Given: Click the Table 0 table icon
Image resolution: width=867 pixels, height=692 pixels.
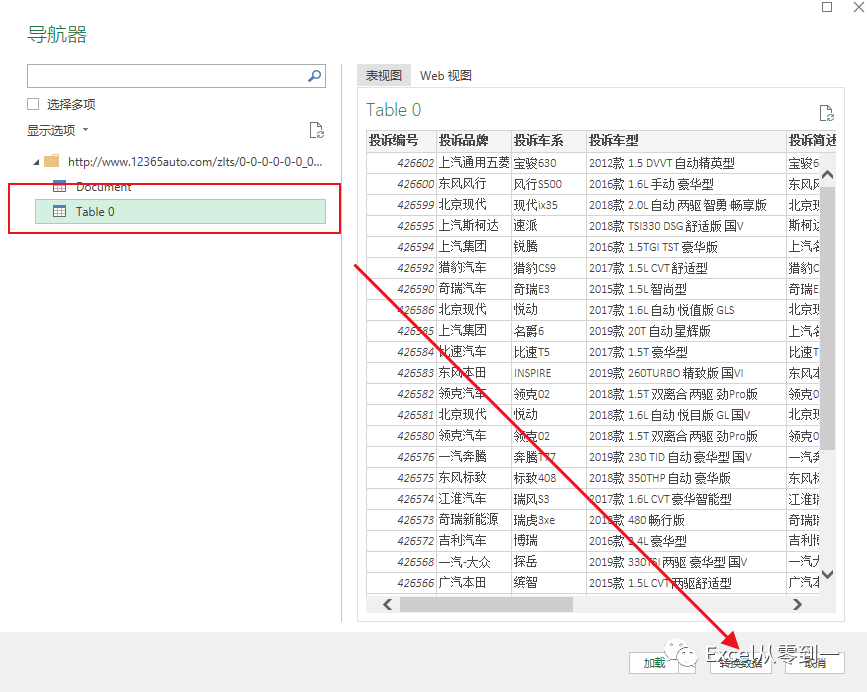Looking at the screenshot, I should point(59,211).
